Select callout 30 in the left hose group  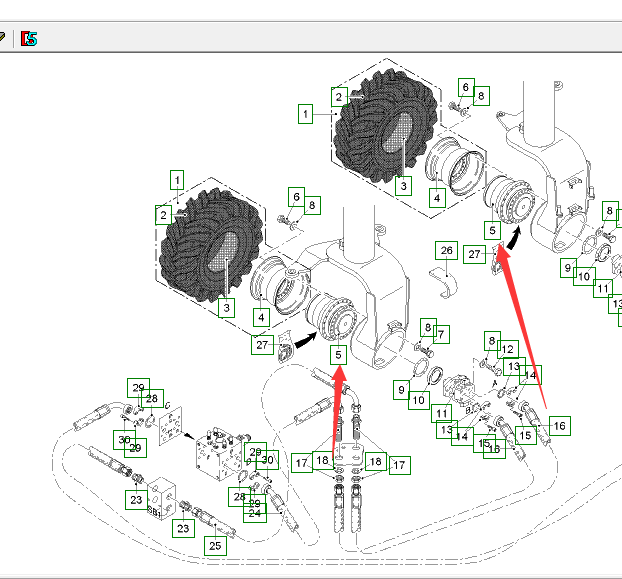pyautogui.click(x=124, y=440)
